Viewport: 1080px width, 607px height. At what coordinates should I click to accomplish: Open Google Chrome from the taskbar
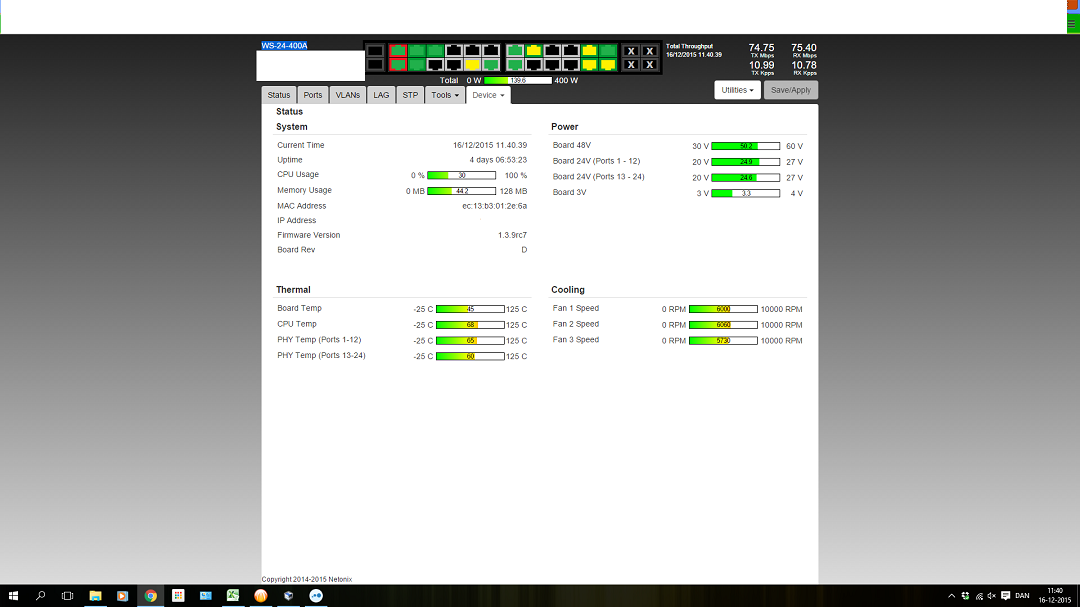(150, 595)
